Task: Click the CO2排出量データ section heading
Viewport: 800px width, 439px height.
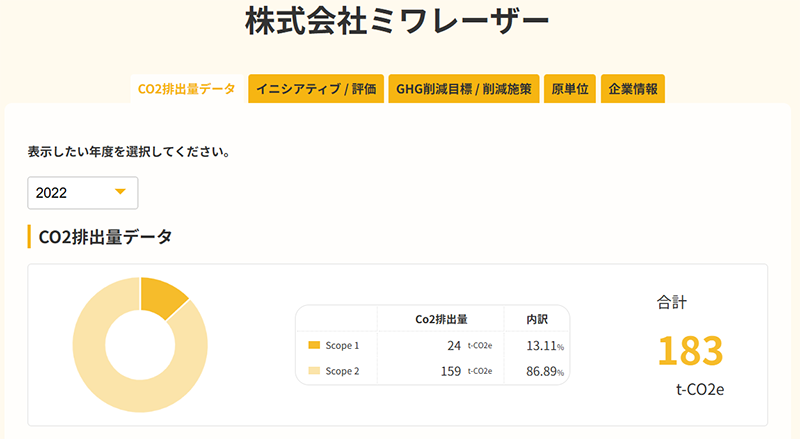Action: pyautogui.click(x=105, y=237)
